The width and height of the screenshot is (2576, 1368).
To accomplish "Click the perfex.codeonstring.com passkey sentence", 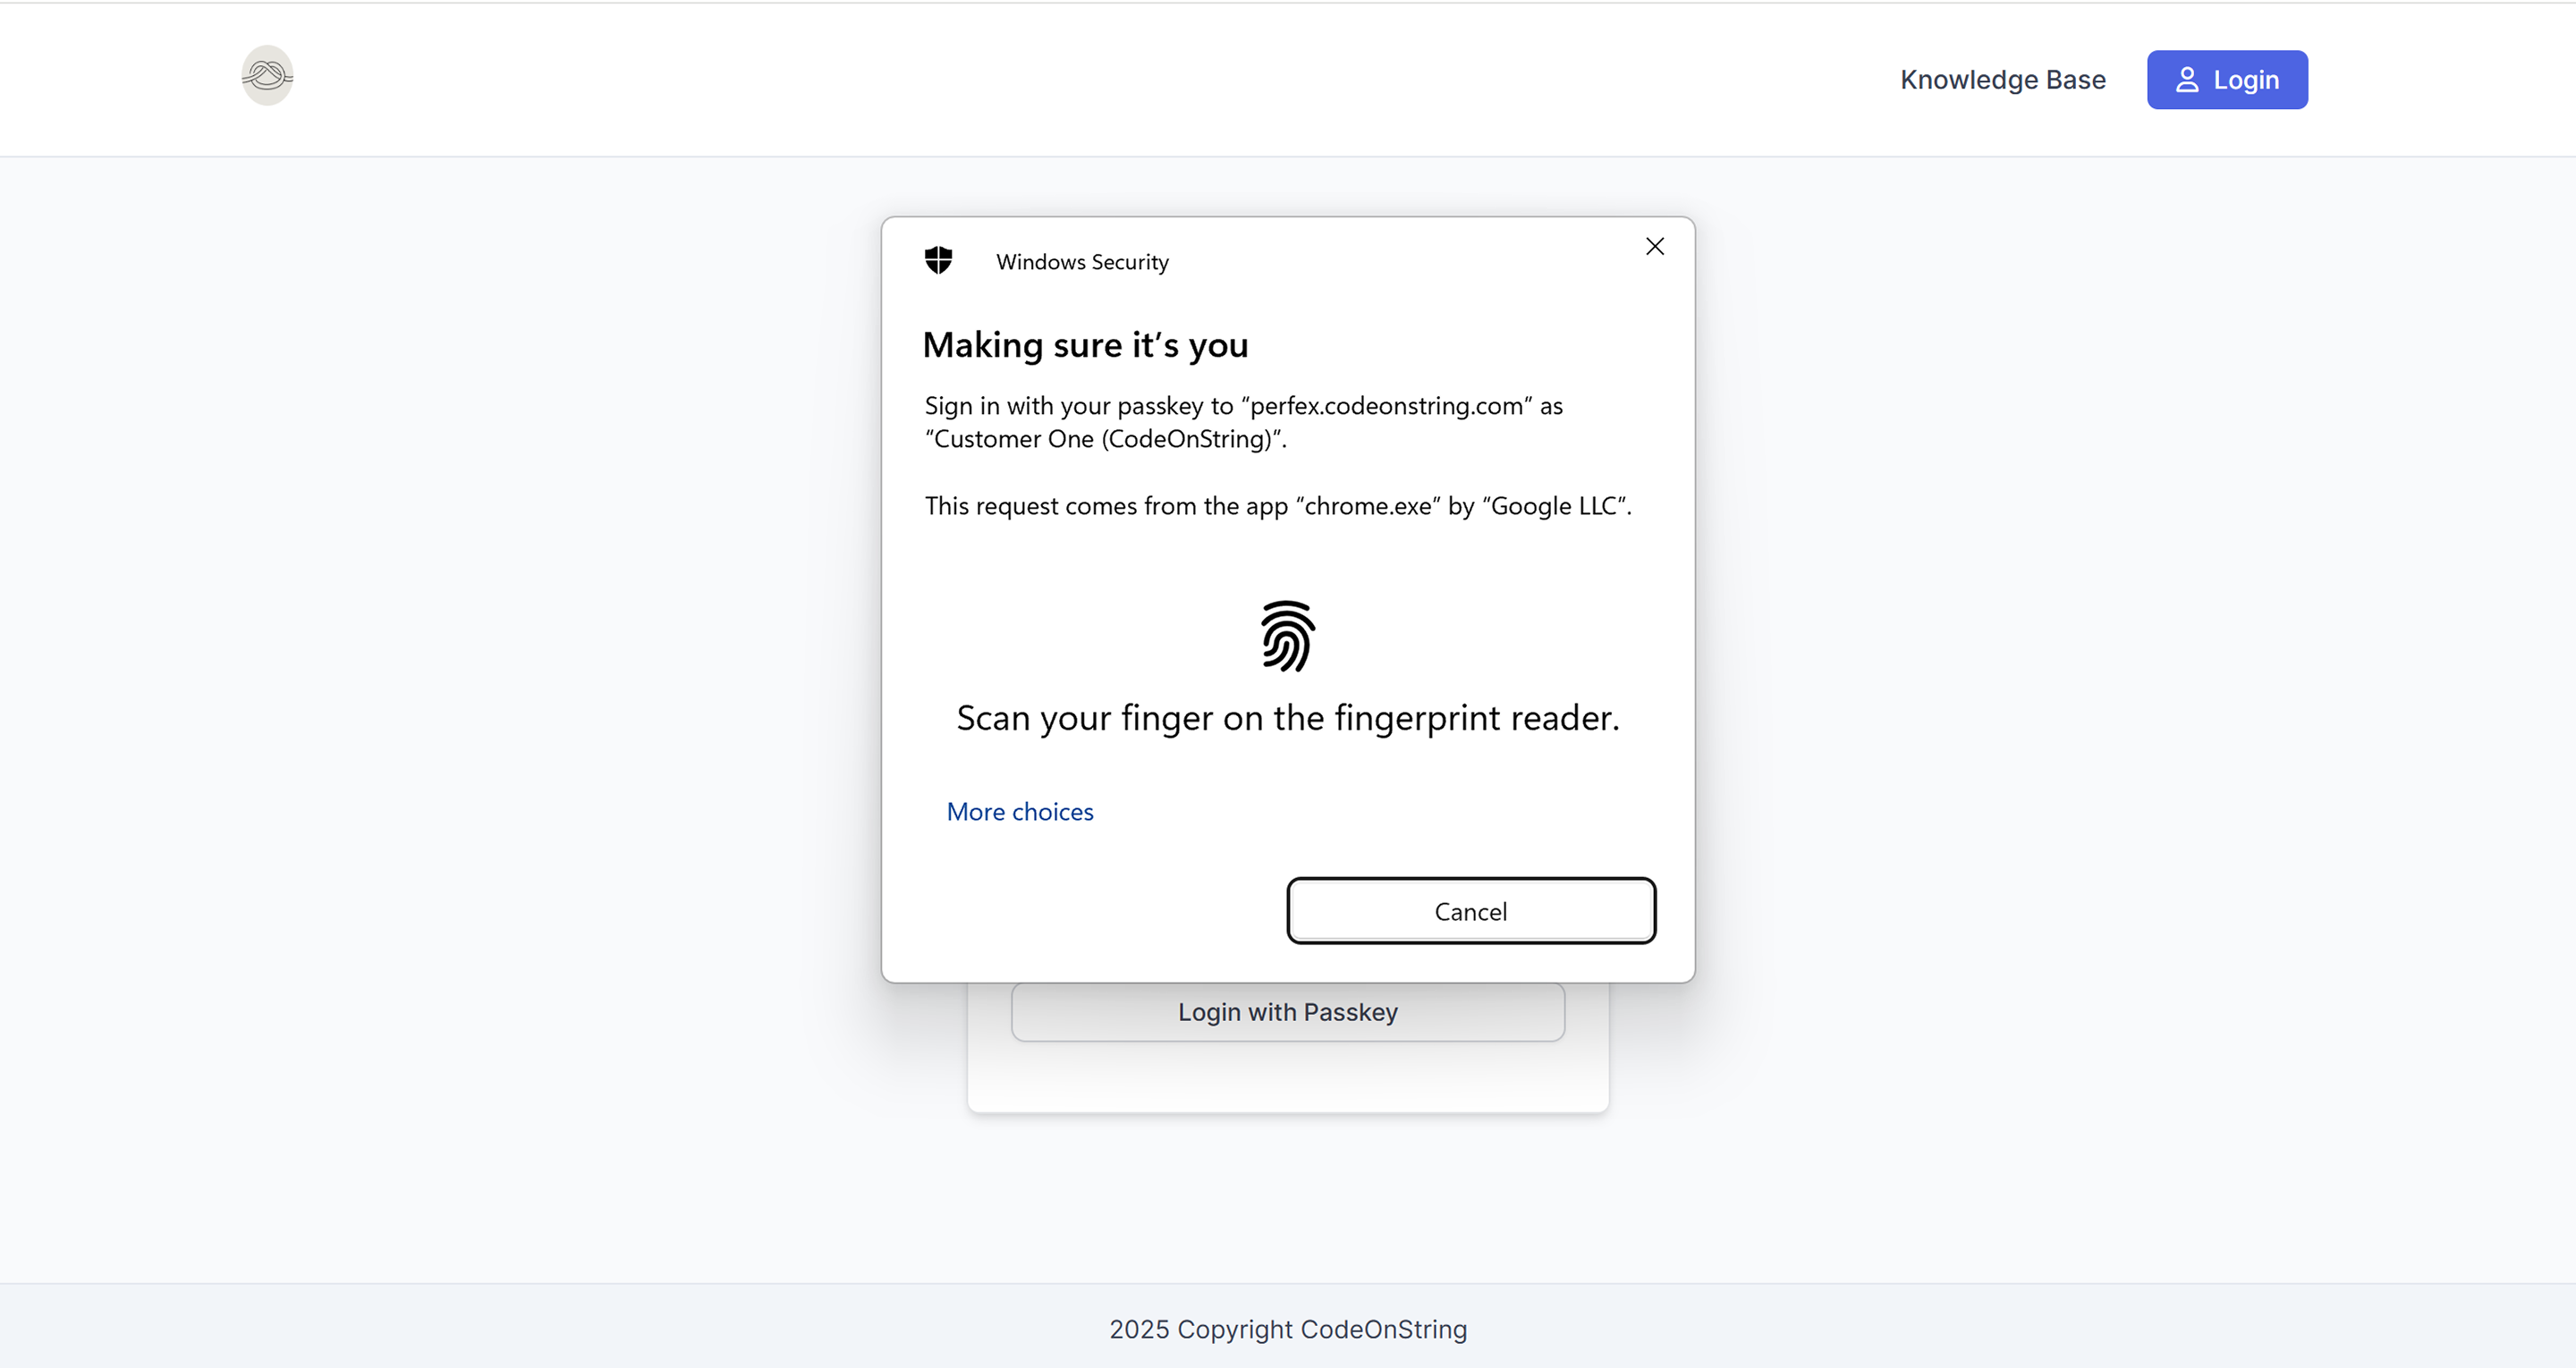I will click(x=1242, y=406).
